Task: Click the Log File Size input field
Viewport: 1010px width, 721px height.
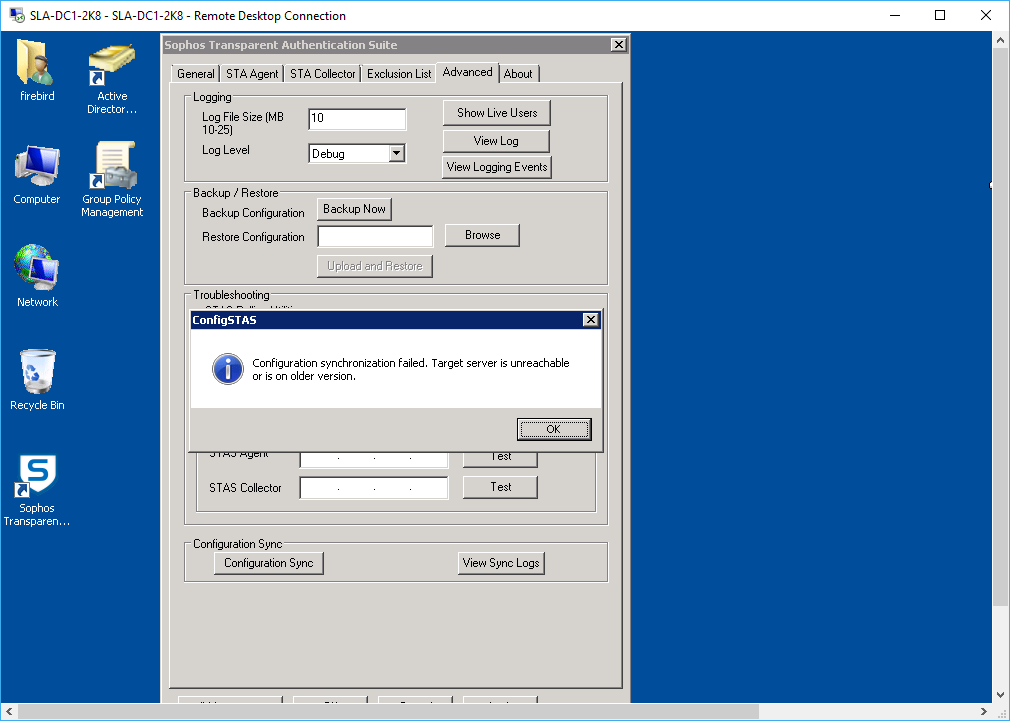Action: [357, 119]
